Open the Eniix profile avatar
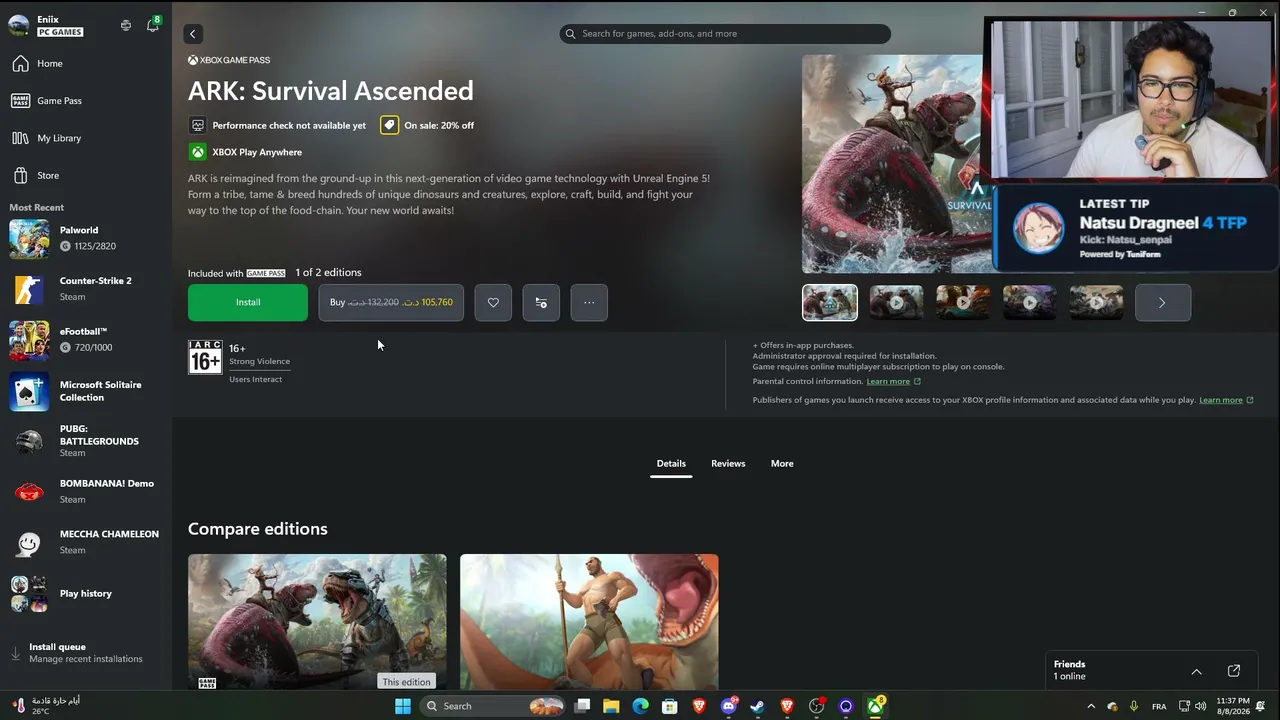Screen dimensions: 1280x720 click(19, 25)
